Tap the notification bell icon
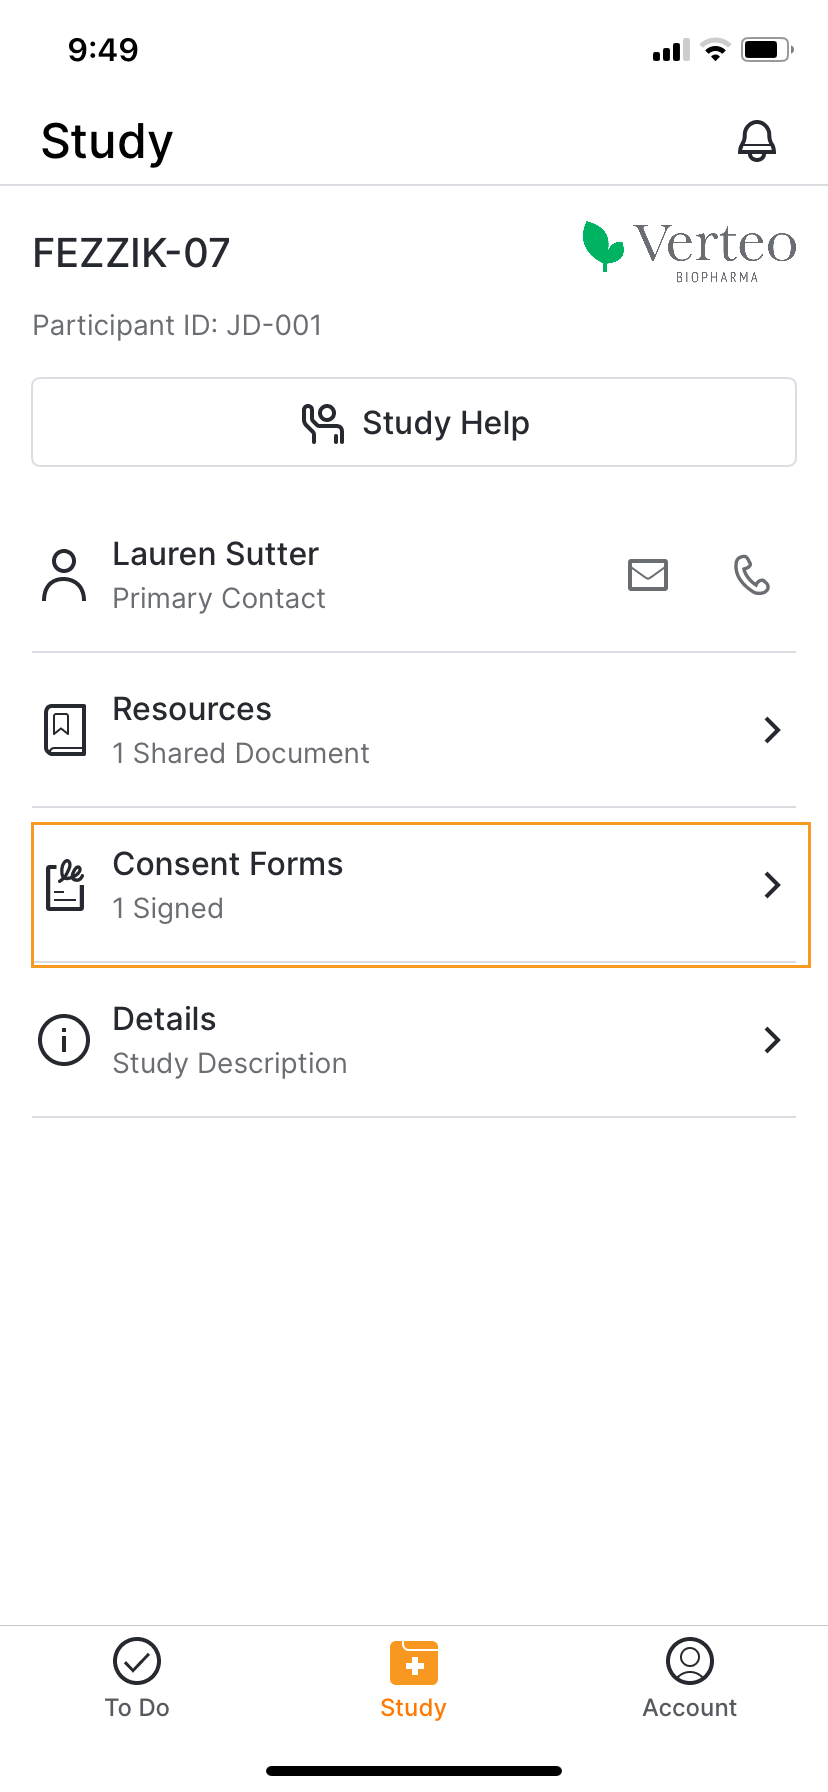Image resolution: width=828 pixels, height=1792 pixels. (757, 141)
